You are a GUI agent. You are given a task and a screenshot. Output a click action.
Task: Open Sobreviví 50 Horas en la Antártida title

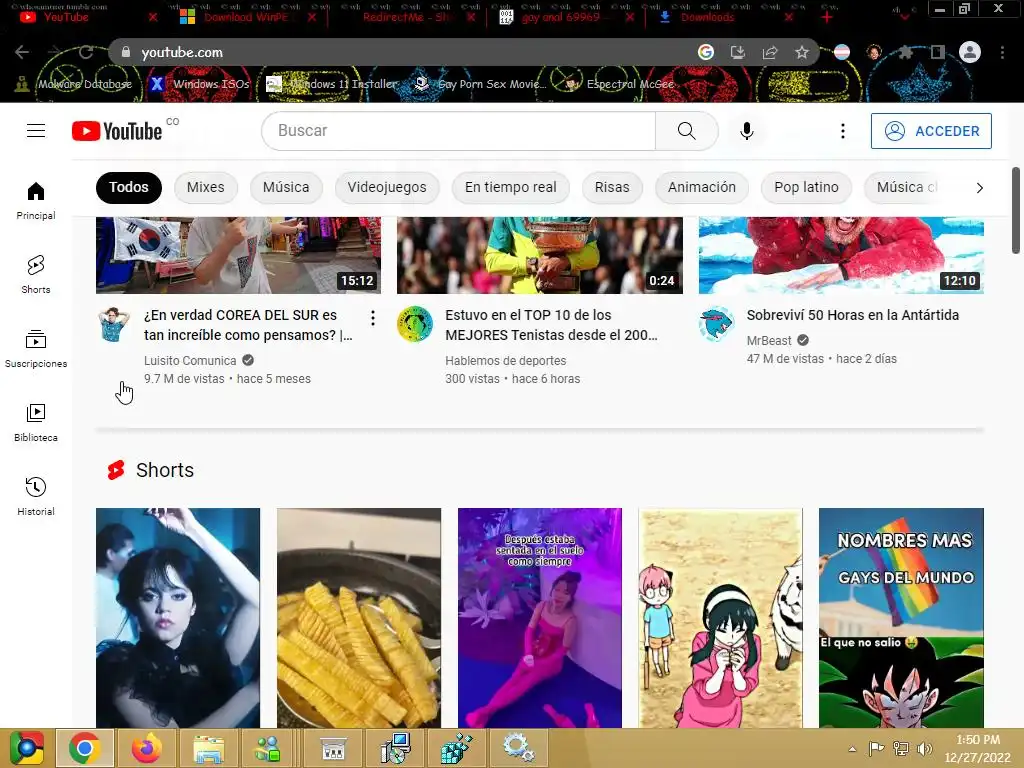tap(853, 315)
